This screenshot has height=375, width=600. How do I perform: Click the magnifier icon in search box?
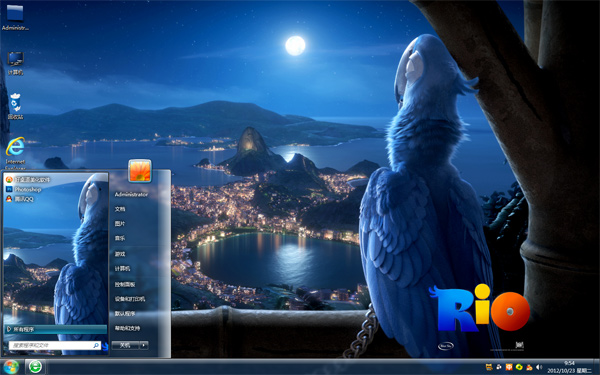(x=96, y=345)
